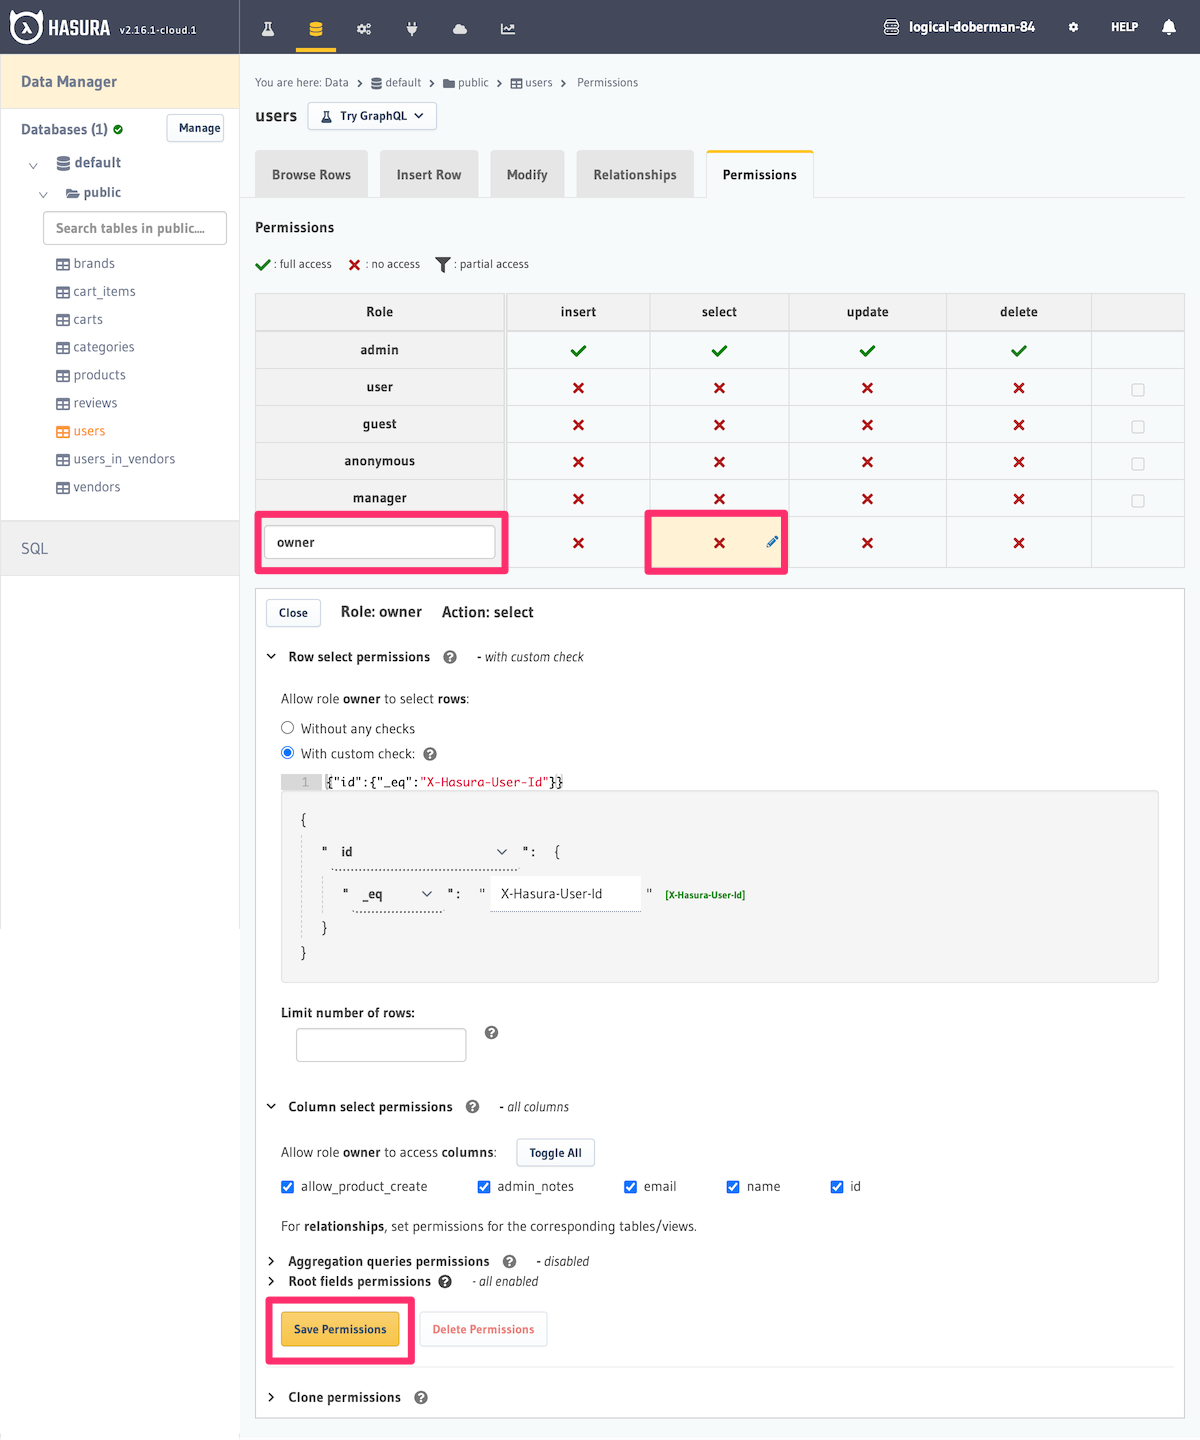The image size is (1200, 1440).
Task: Click the Toggle All columns button
Action: click(555, 1152)
